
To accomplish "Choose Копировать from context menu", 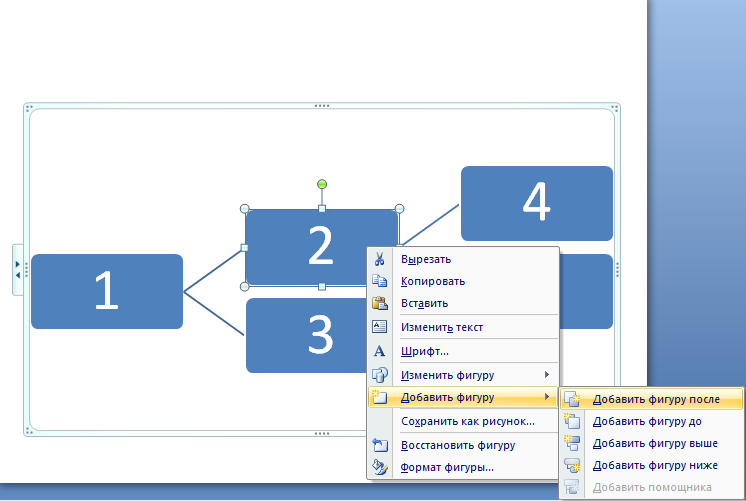I will click(462, 281).
